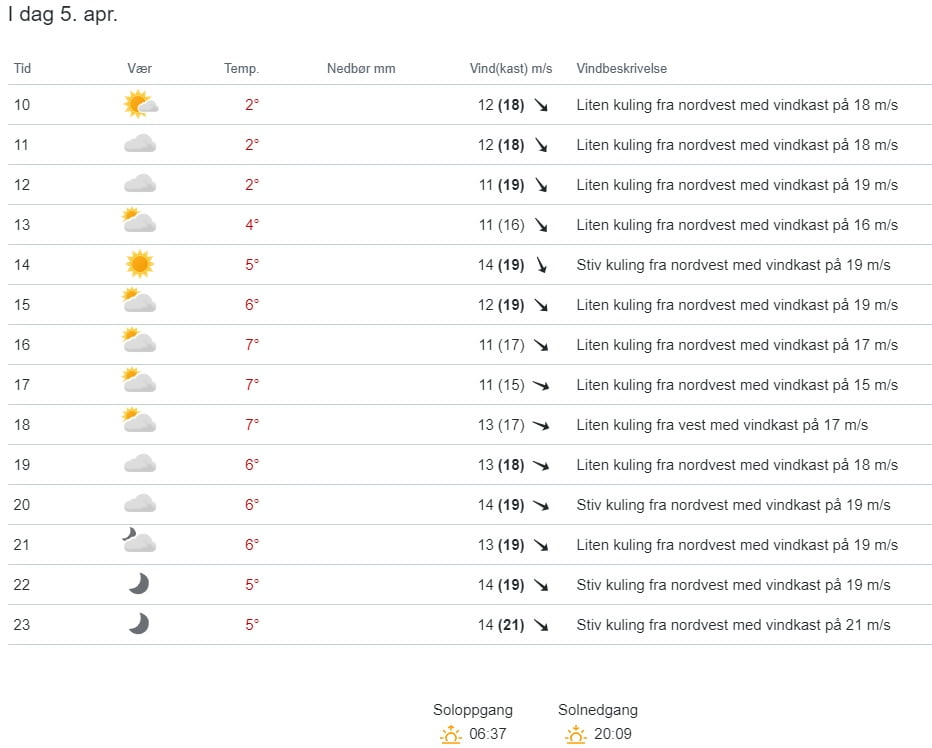932x748 pixels.
Task: Click the partly sunny icon for hour 10
Action: point(139,104)
